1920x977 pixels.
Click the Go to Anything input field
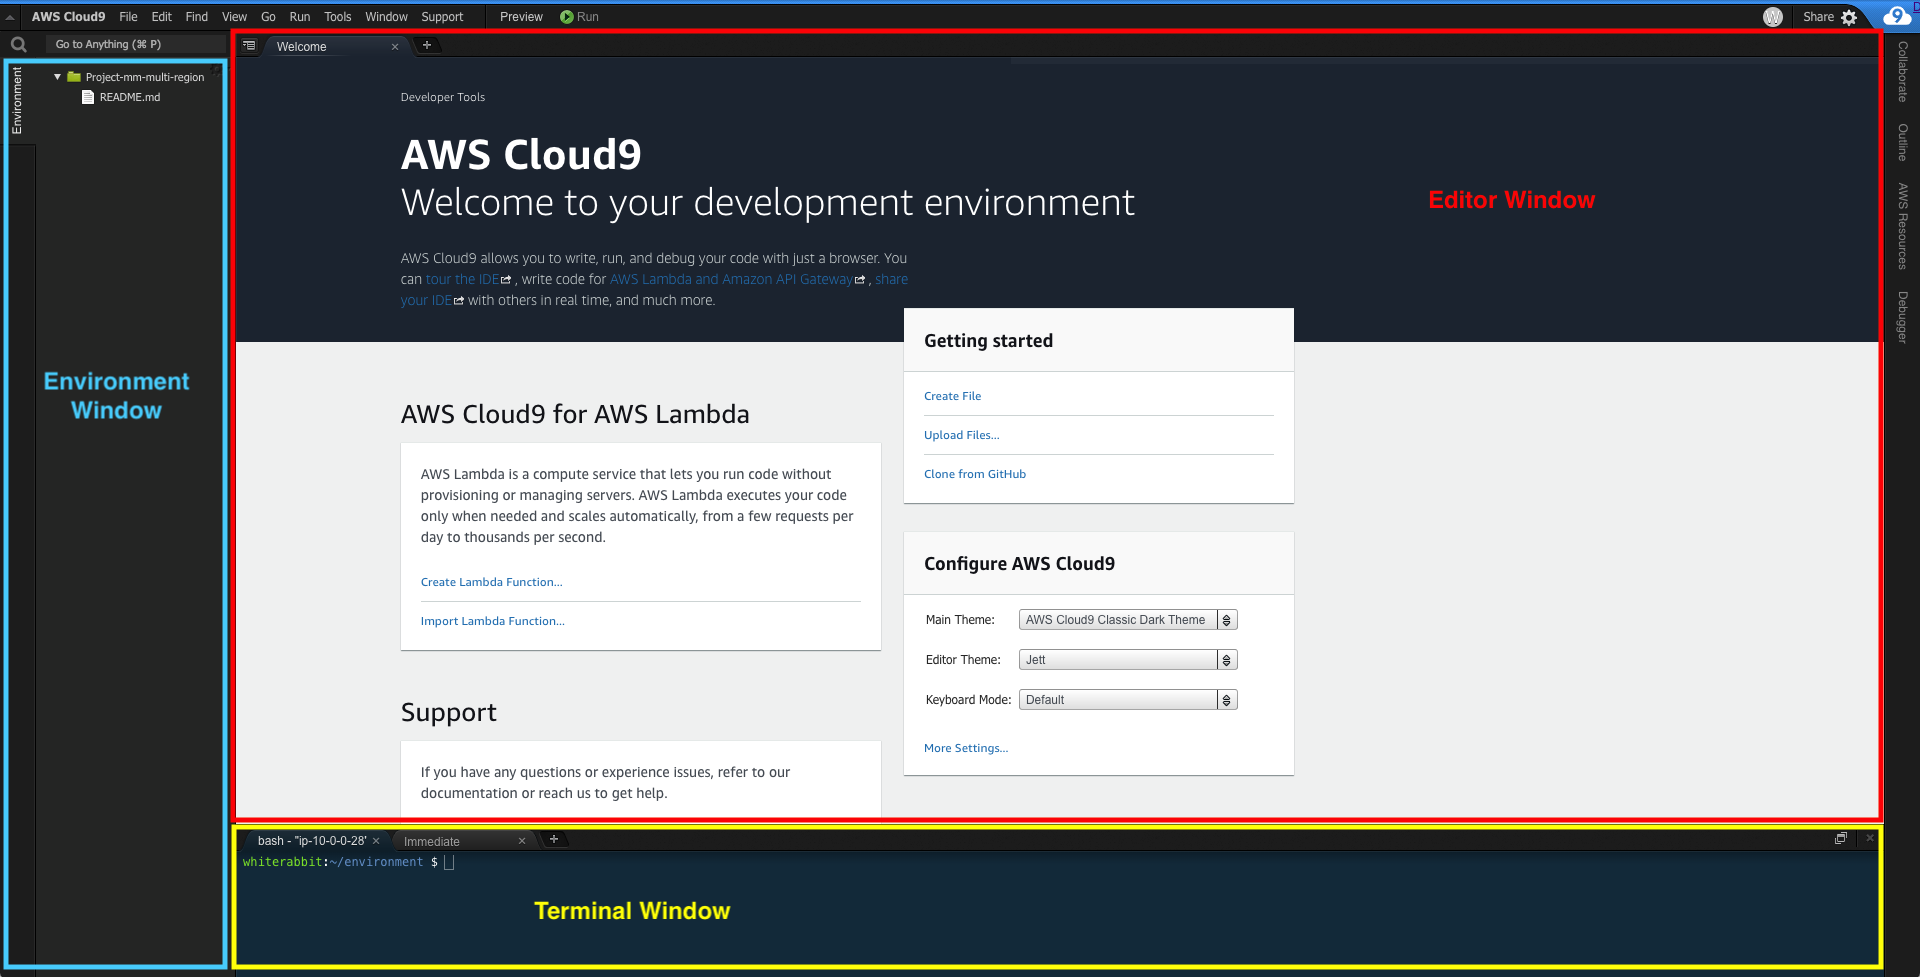click(x=136, y=44)
